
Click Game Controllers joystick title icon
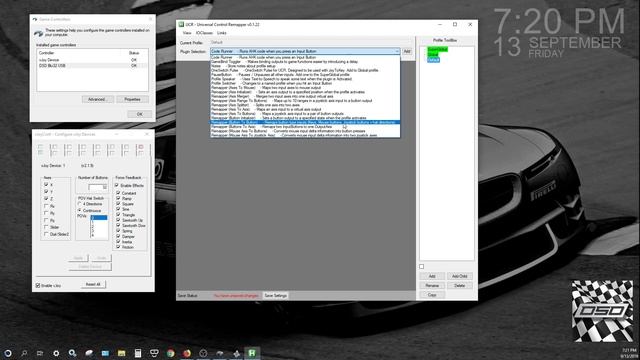pos(35,19)
